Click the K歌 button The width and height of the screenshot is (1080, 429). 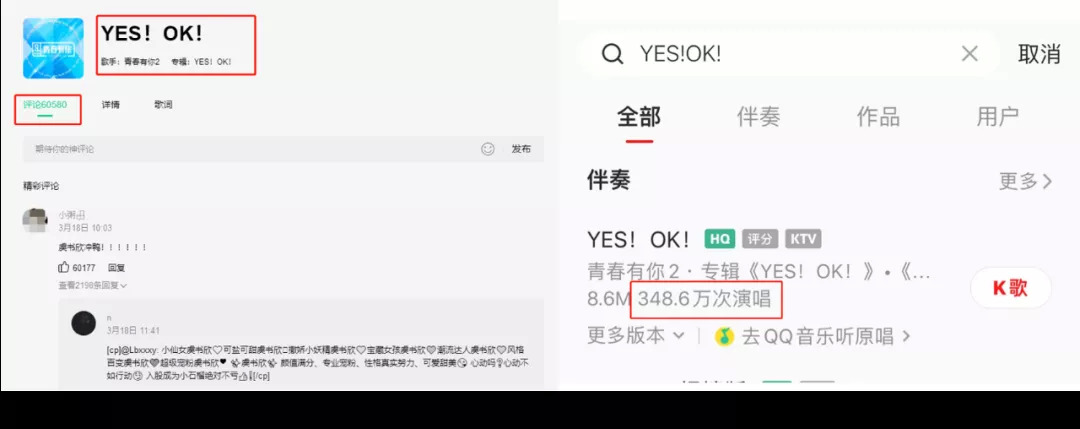(x=1010, y=288)
